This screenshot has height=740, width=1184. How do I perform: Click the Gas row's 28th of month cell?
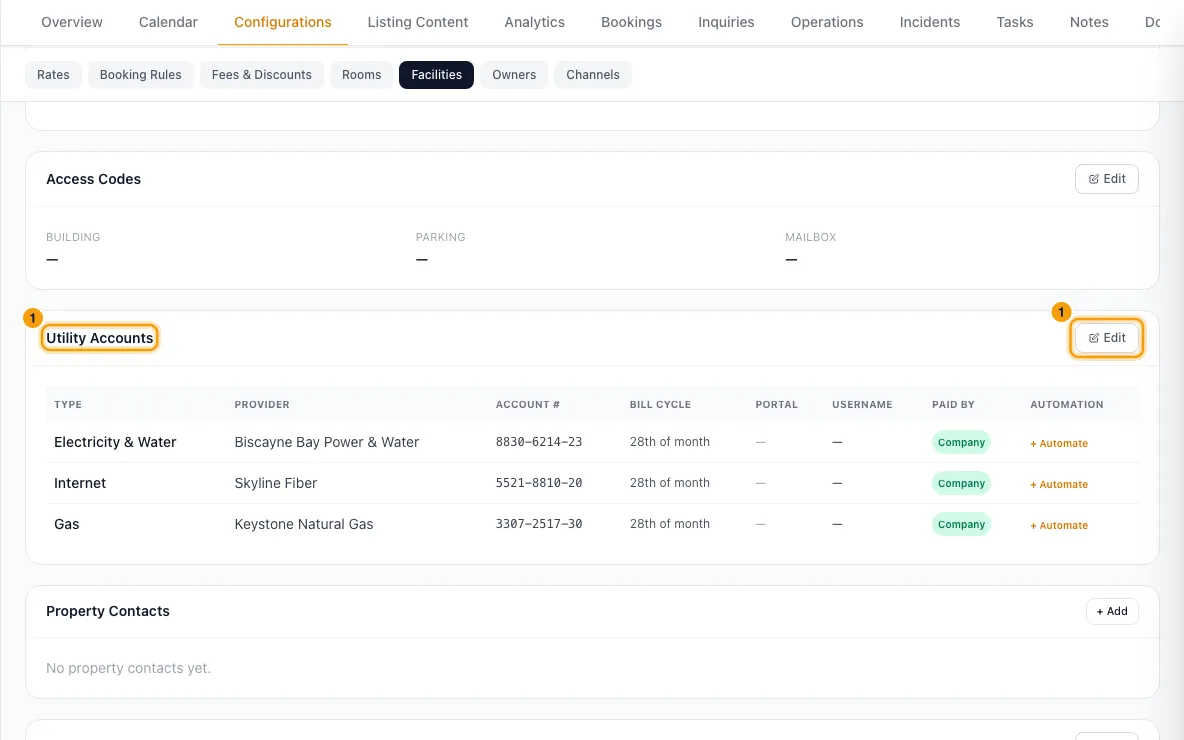click(x=670, y=523)
